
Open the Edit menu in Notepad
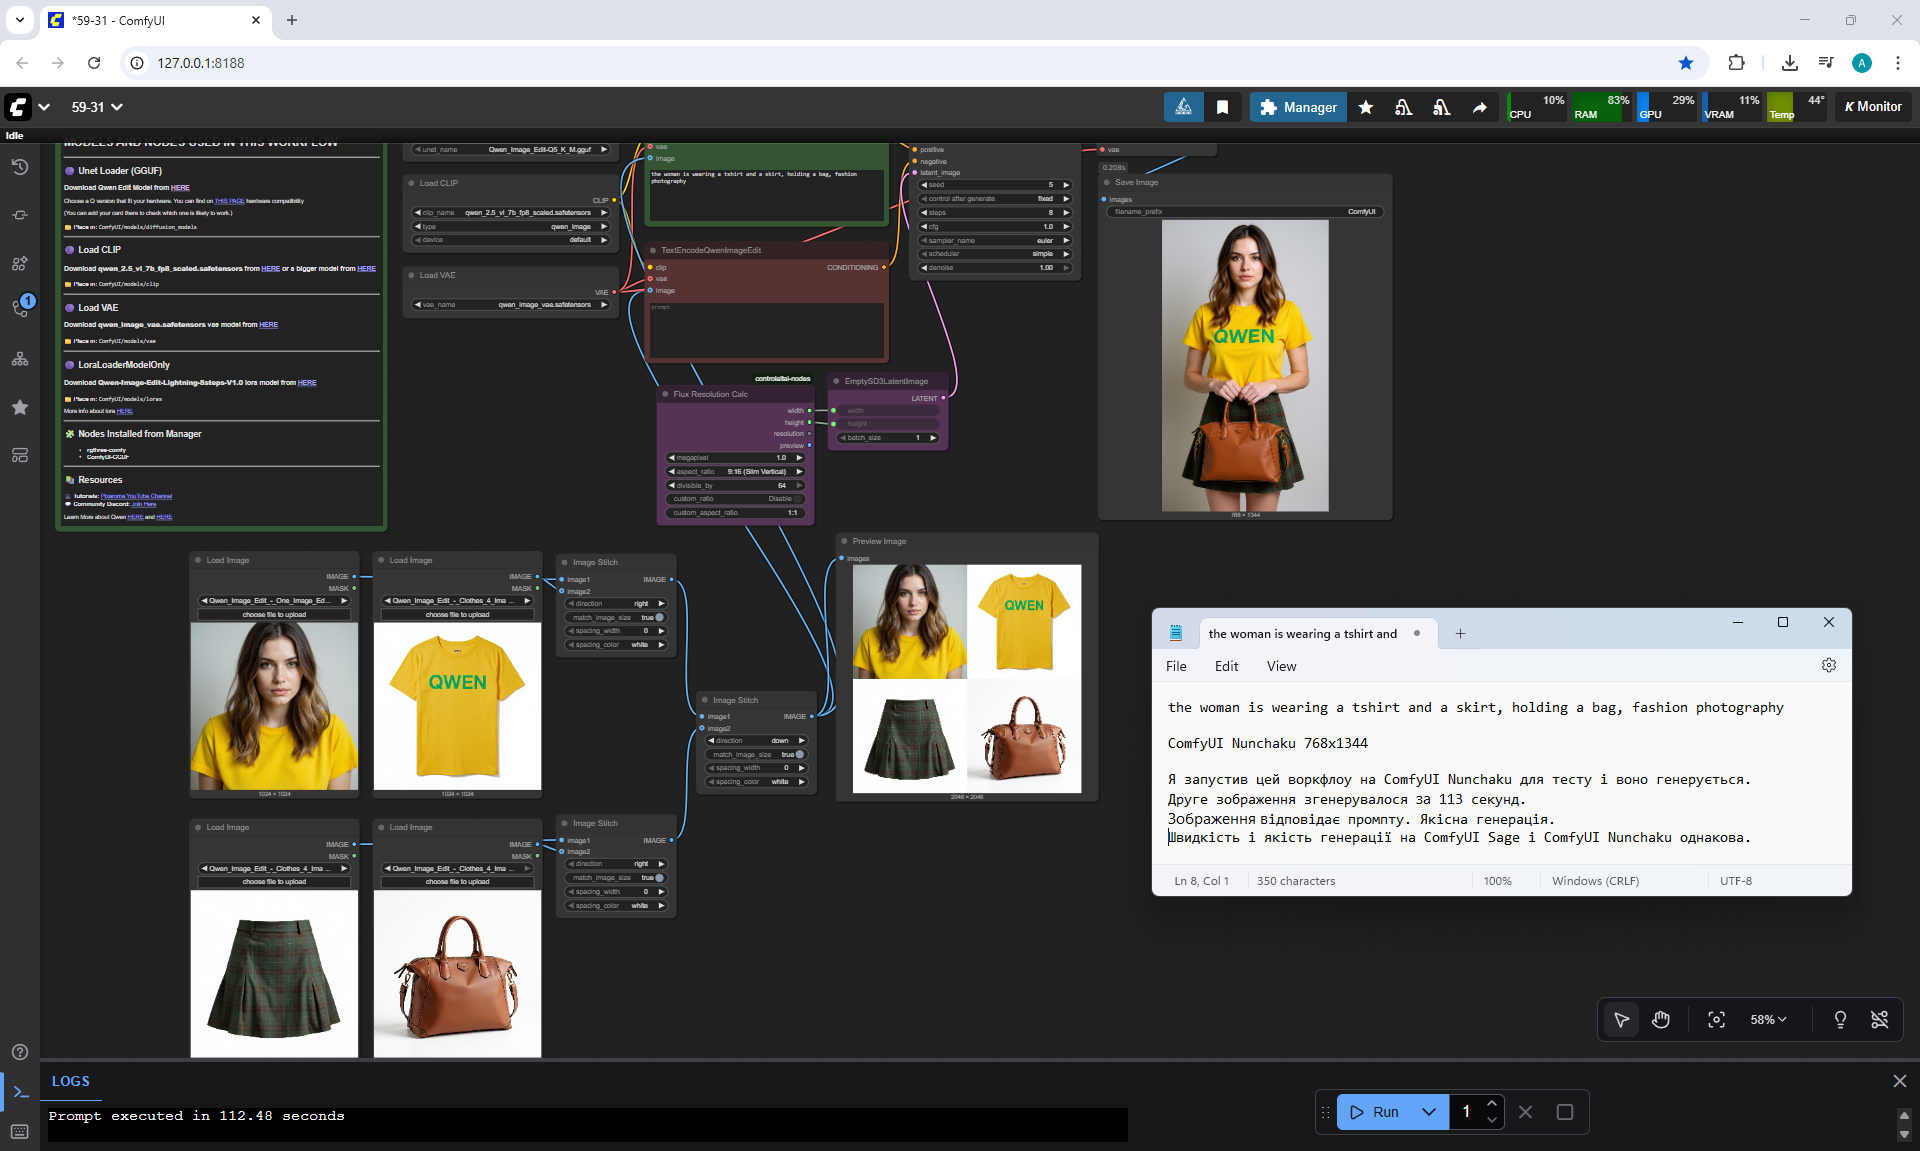click(x=1226, y=666)
